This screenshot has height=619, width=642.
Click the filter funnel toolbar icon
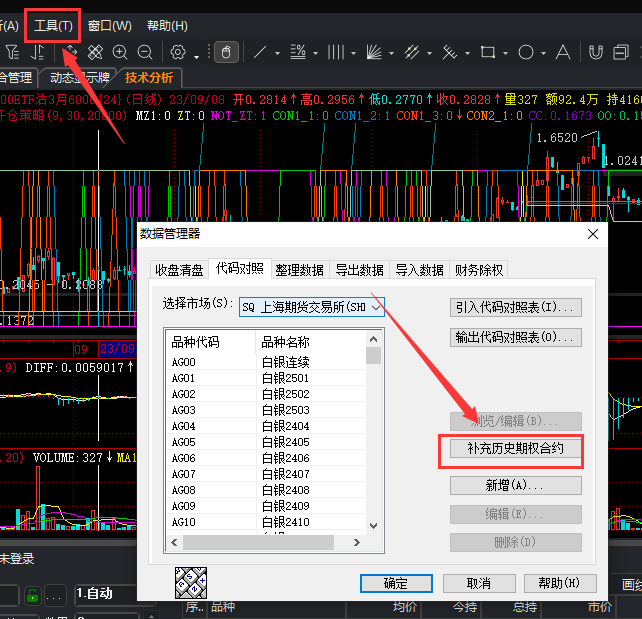pos(13,52)
